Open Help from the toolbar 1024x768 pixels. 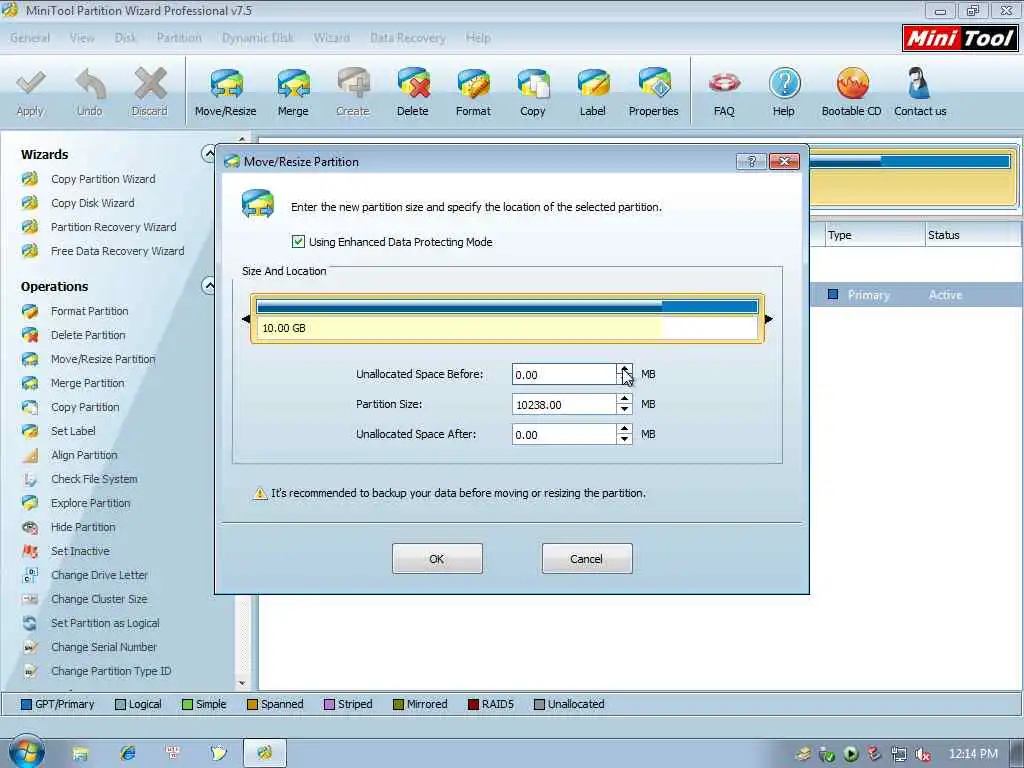coord(784,93)
